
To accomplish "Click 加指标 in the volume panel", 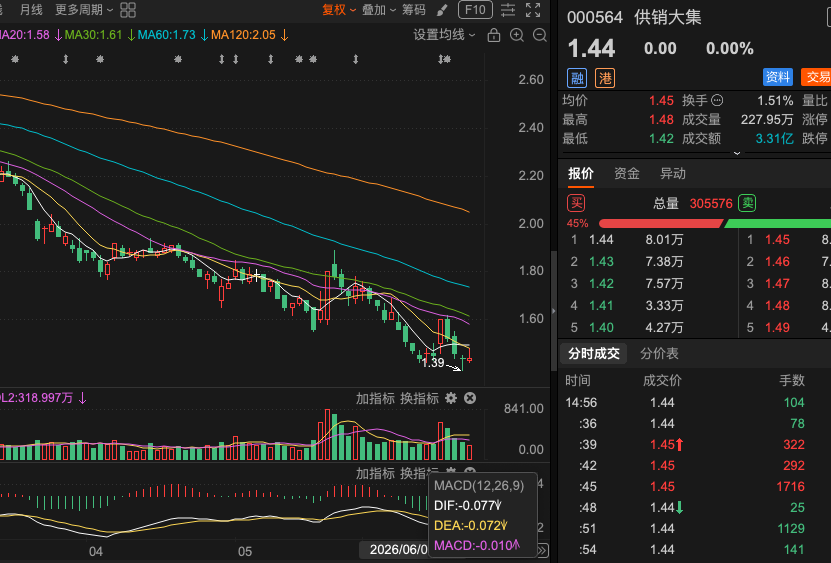I will (x=375, y=398).
